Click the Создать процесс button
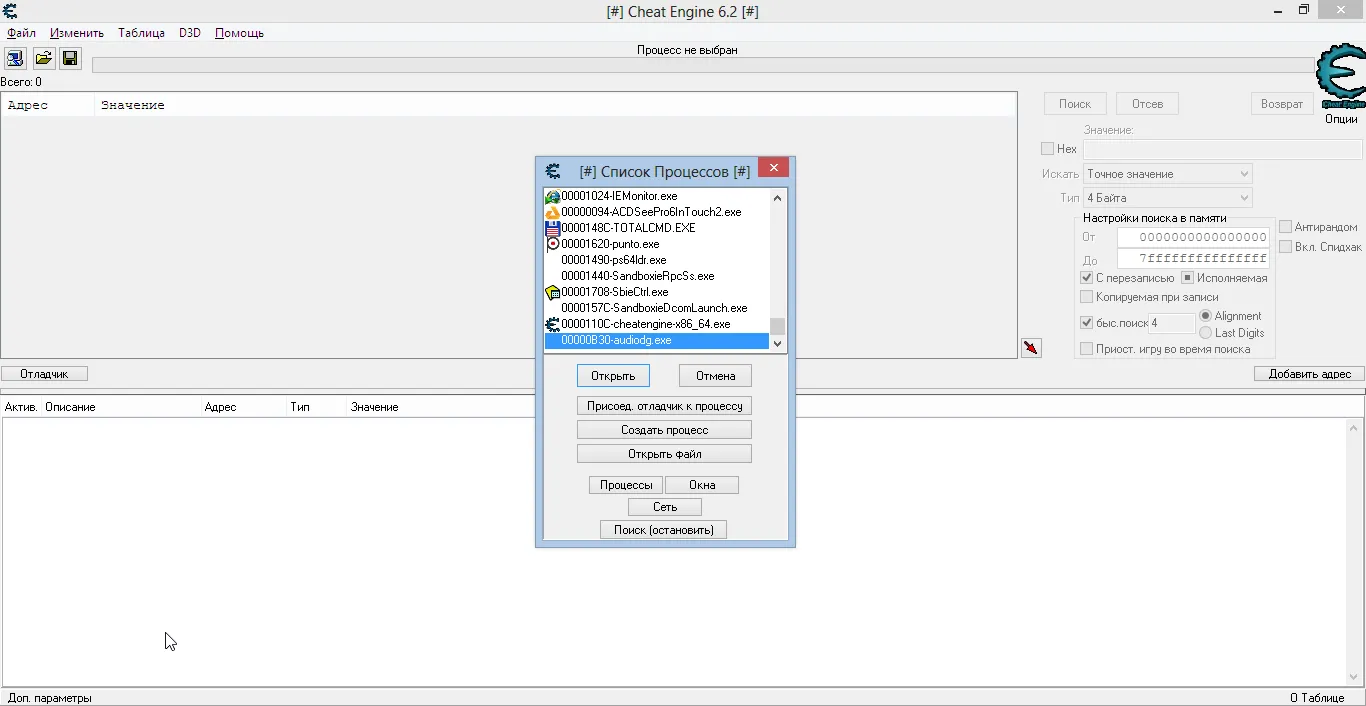This screenshot has height=706, width=1366. [x=664, y=430]
